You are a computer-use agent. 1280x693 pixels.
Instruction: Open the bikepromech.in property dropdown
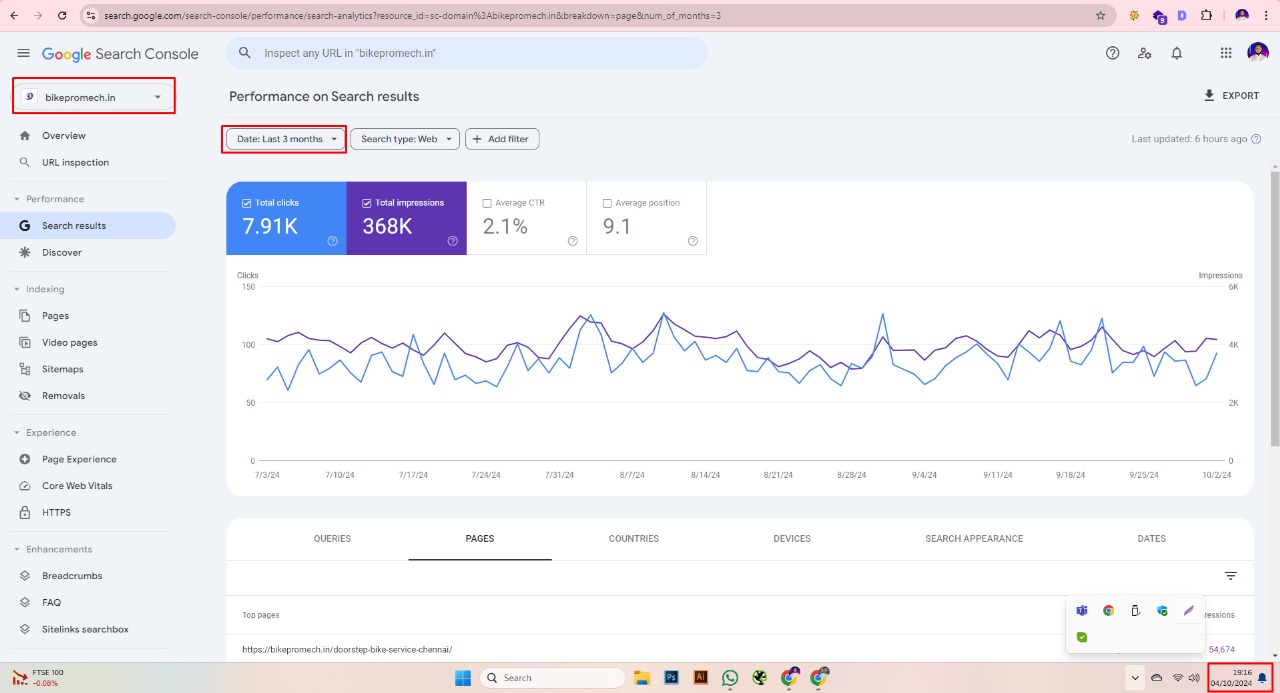(94, 97)
